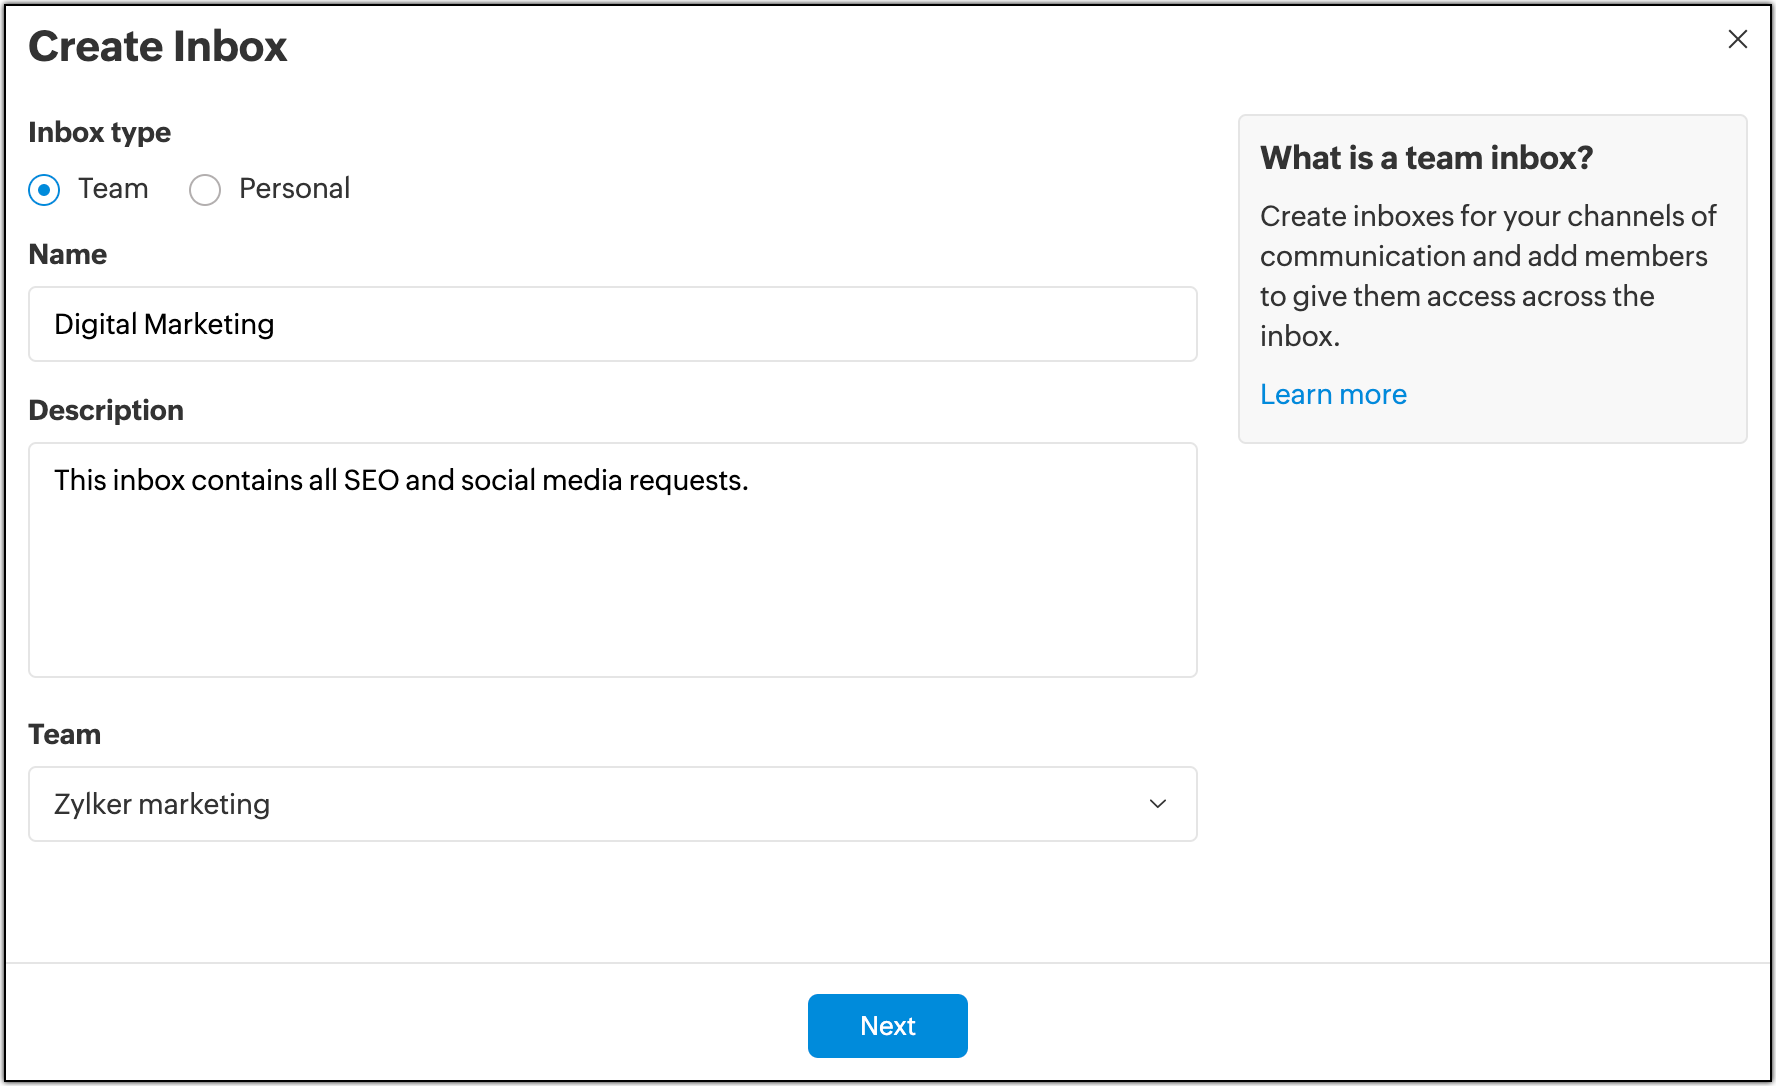Expand the Team dropdown chevron arrow
Screen dimensions: 1776x1086
[x=1158, y=804]
